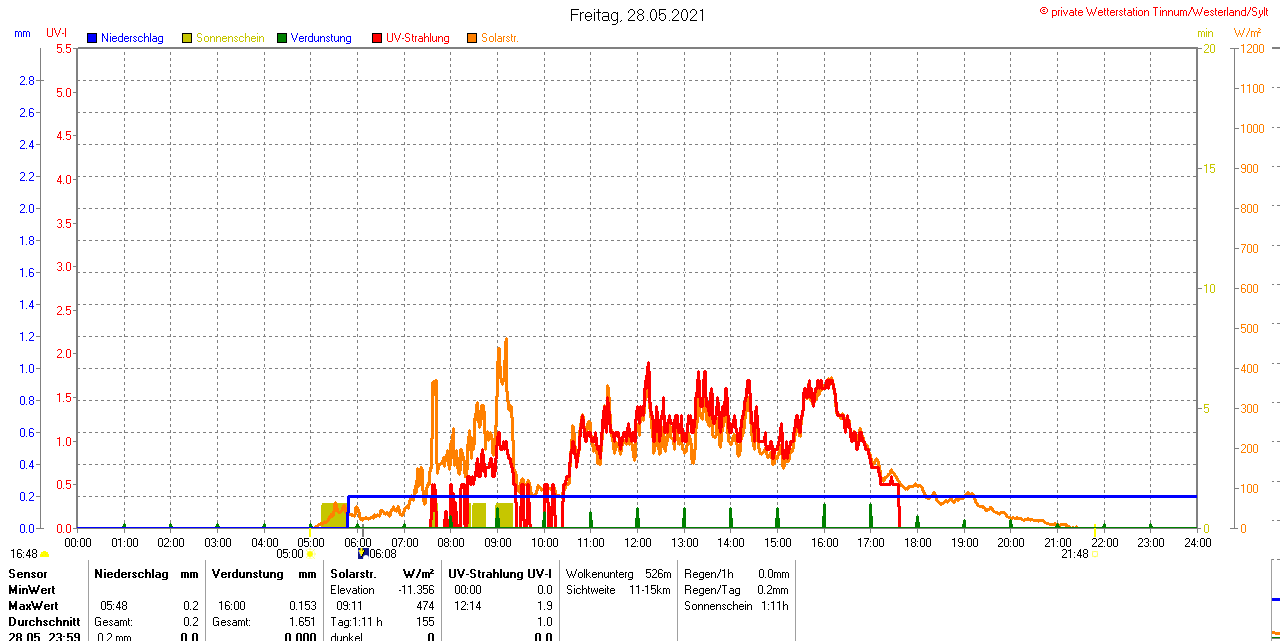
Task: Click the UV-Strahlung legend label
Action: click(417, 38)
